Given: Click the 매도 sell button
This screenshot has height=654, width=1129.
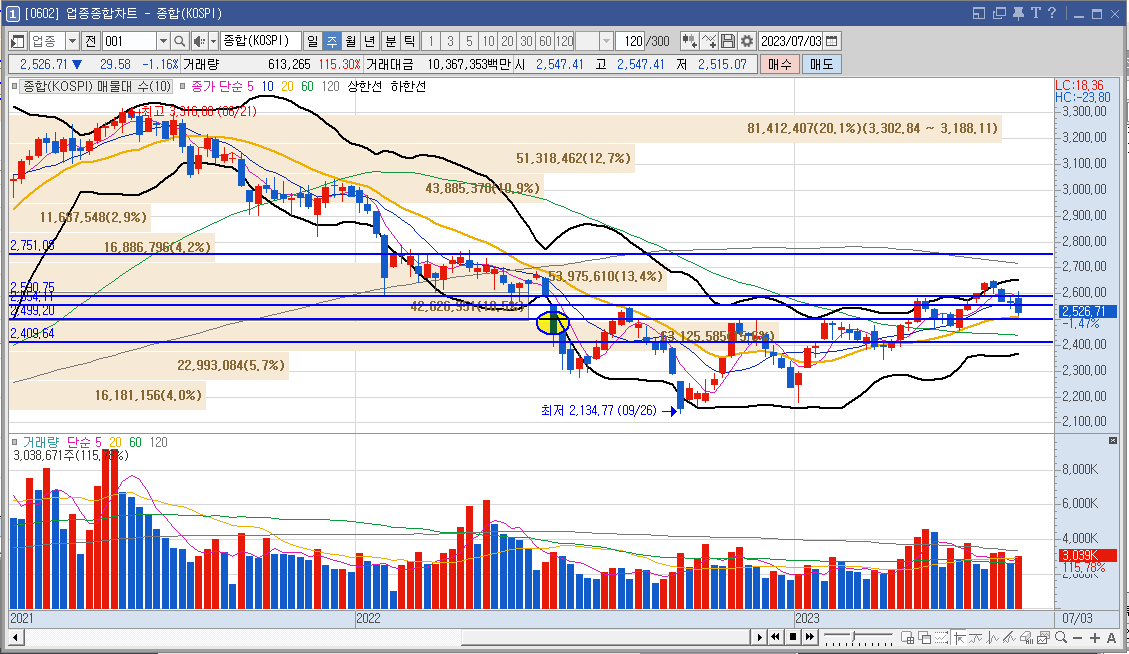Looking at the screenshot, I should coord(822,64).
